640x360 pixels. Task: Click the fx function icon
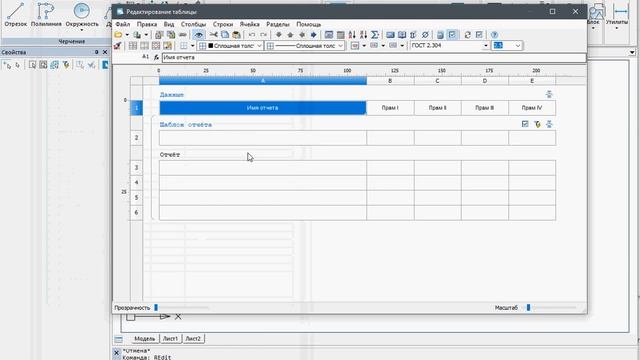156,58
